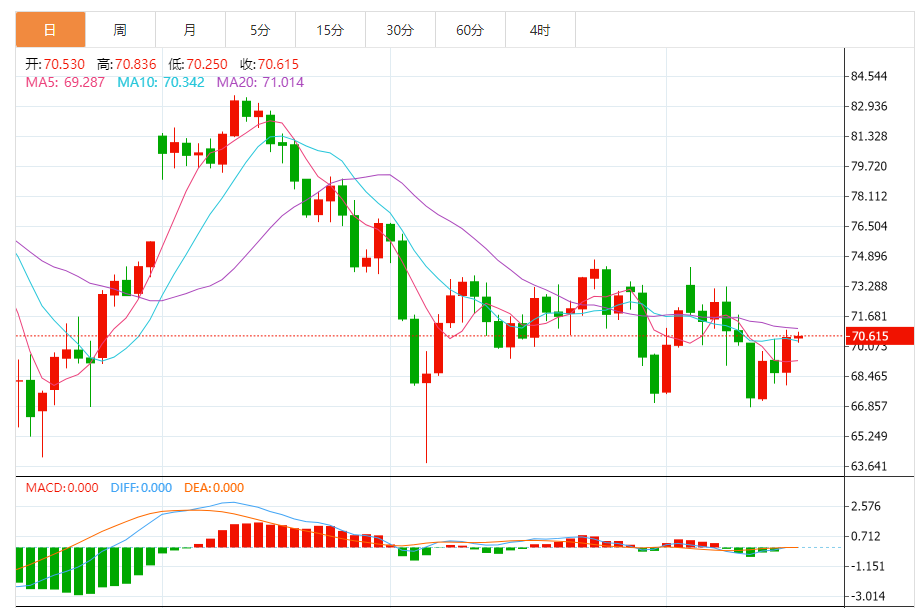Switch to the 周 weekly tab
924x608 pixels.
point(120,30)
